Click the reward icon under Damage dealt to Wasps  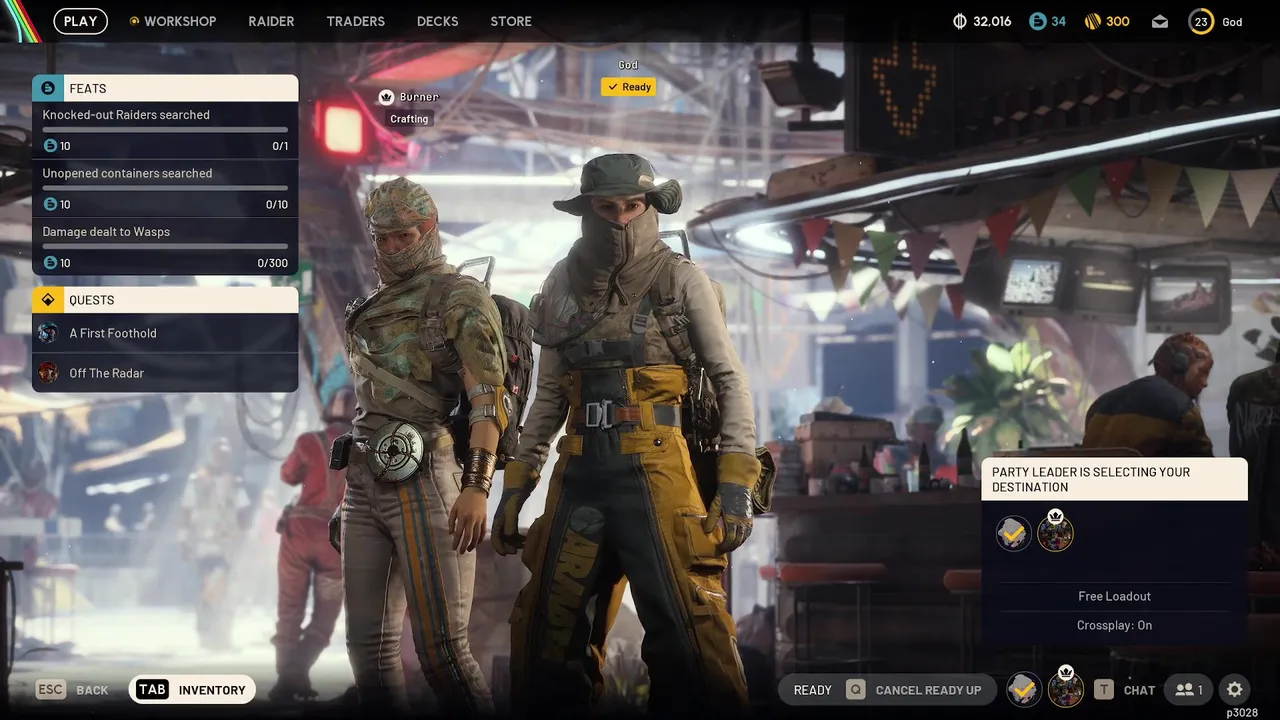coord(51,263)
